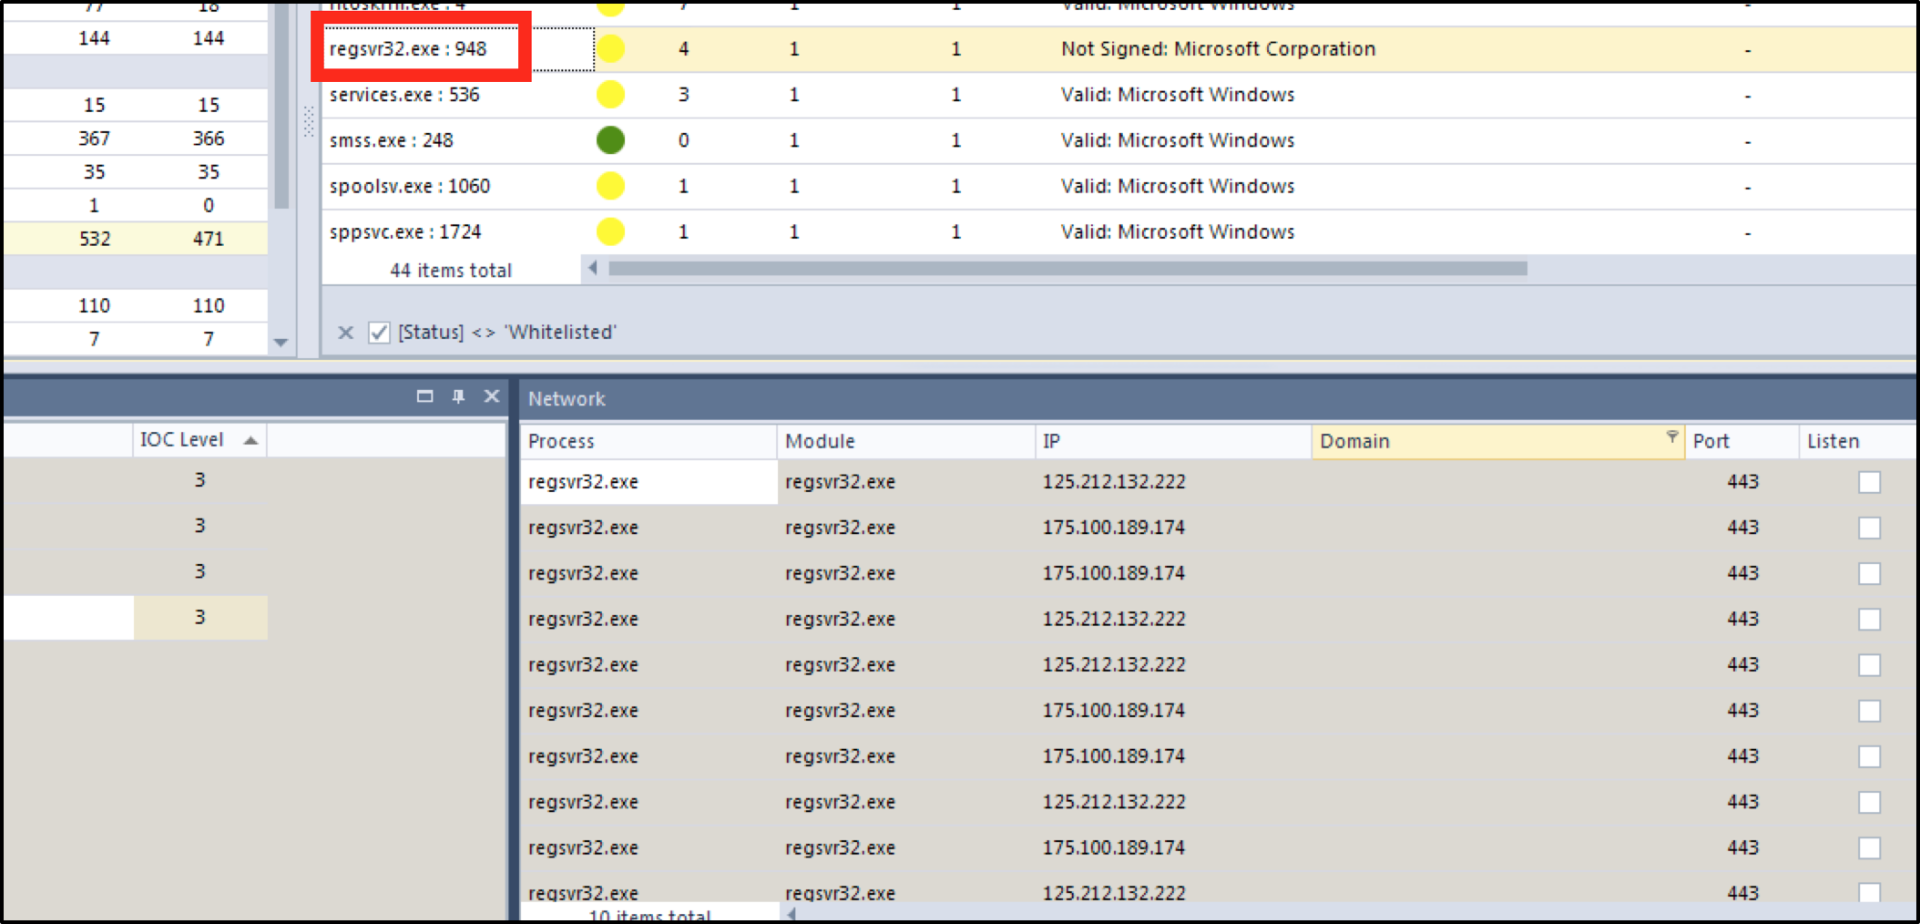
Task: Maximize the left panel using its window icon
Action: [x=425, y=396]
